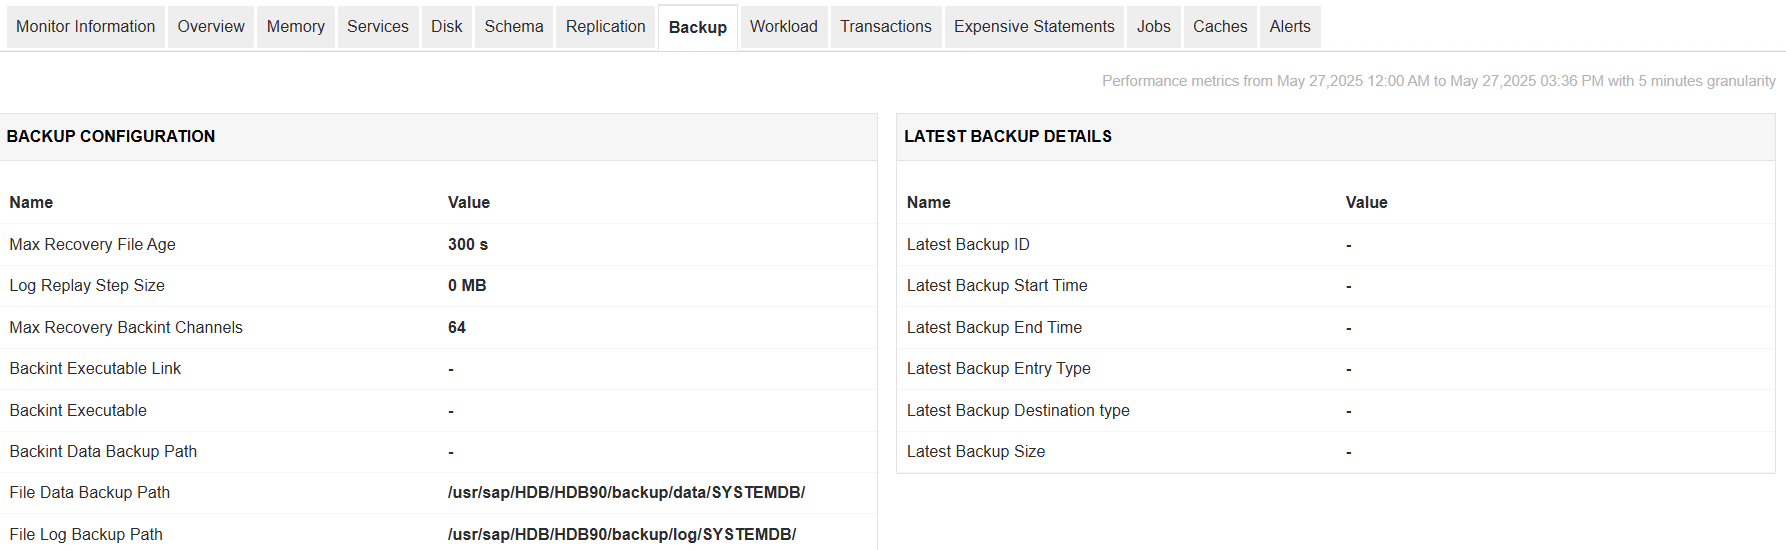Open the Workload tab
Screen dimensions: 1786x550
(x=783, y=27)
